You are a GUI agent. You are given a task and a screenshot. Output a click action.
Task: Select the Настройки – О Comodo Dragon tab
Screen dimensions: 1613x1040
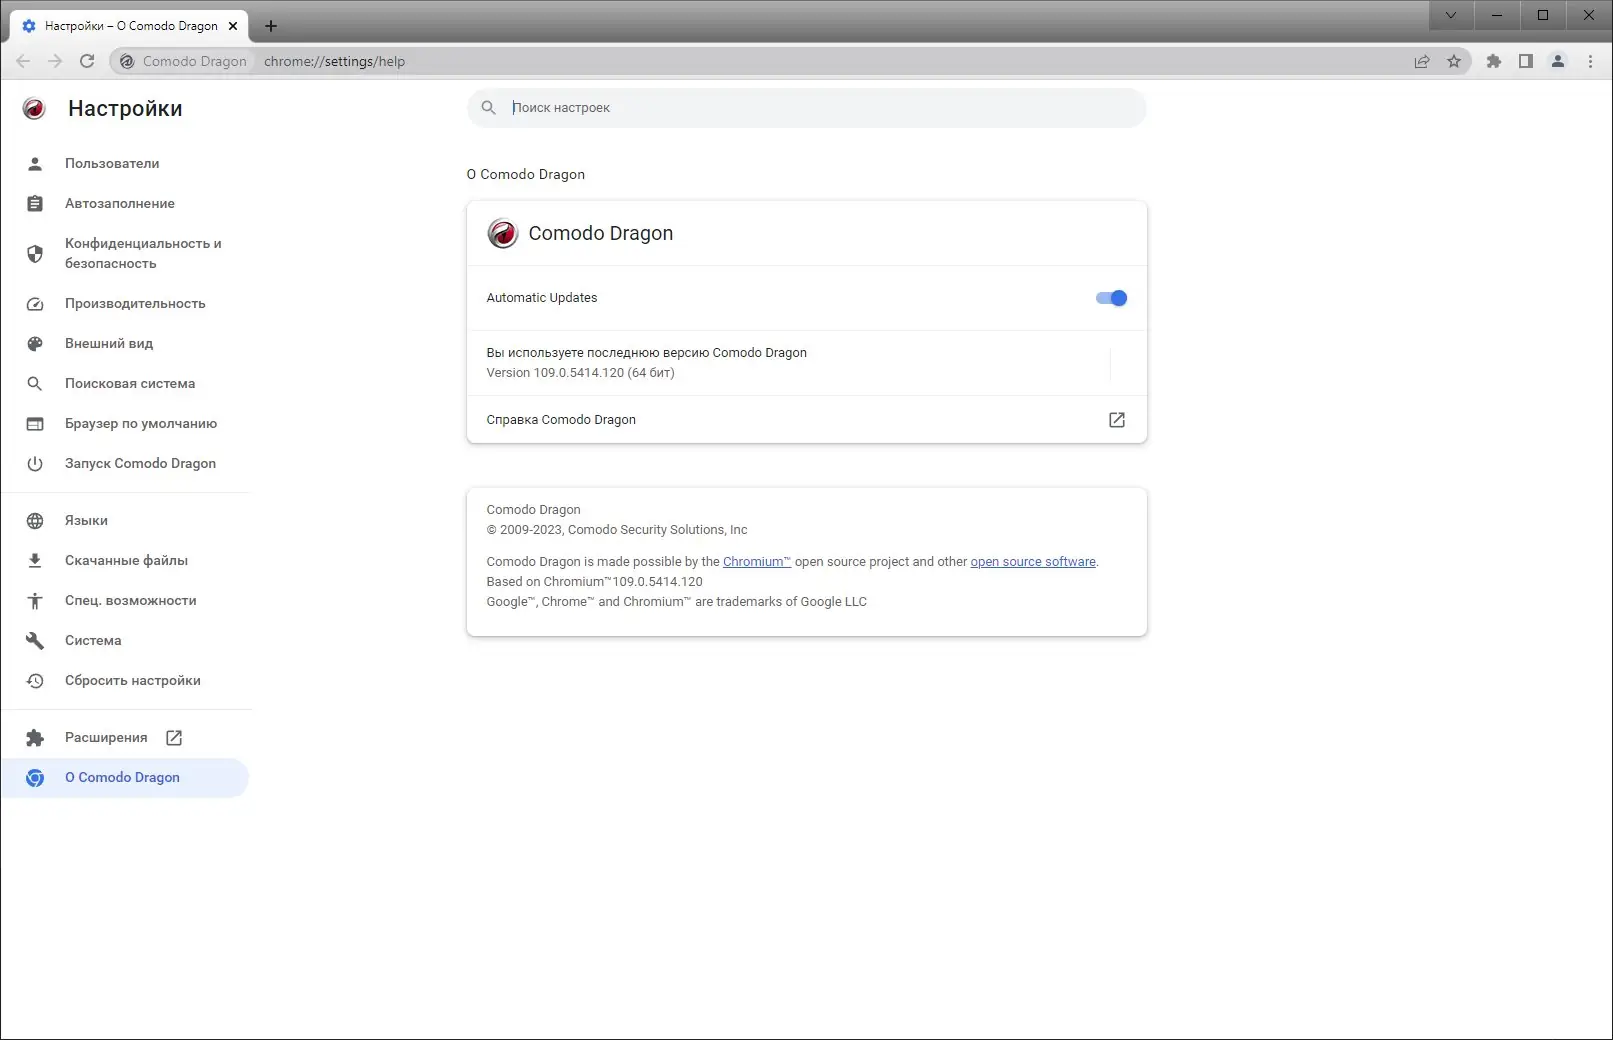pyautogui.click(x=130, y=26)
